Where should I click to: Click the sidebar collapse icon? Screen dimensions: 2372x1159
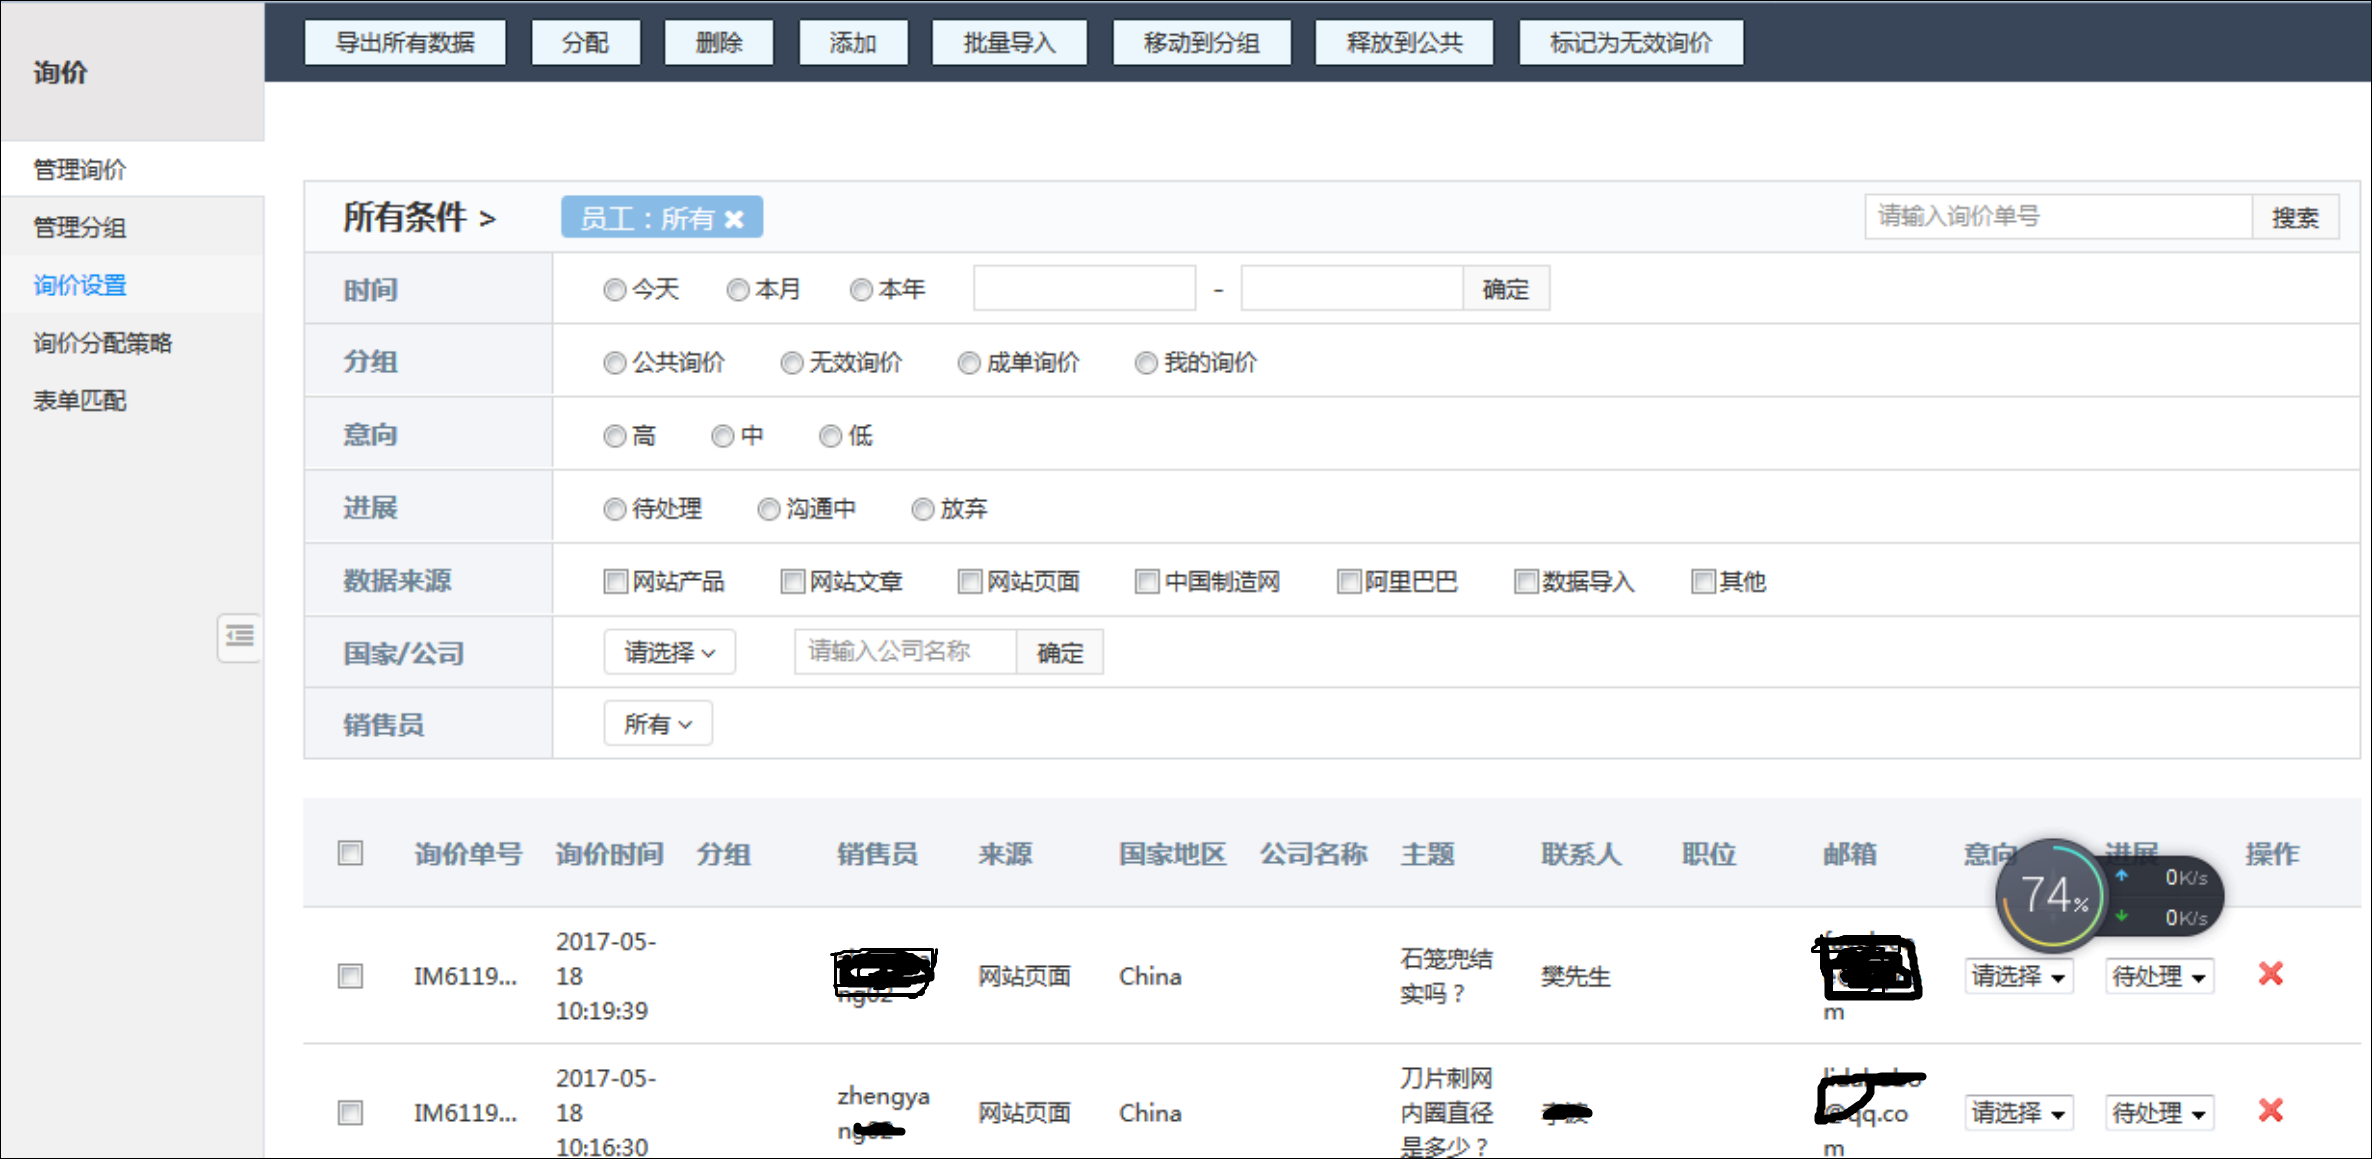(x=239, y=636)
